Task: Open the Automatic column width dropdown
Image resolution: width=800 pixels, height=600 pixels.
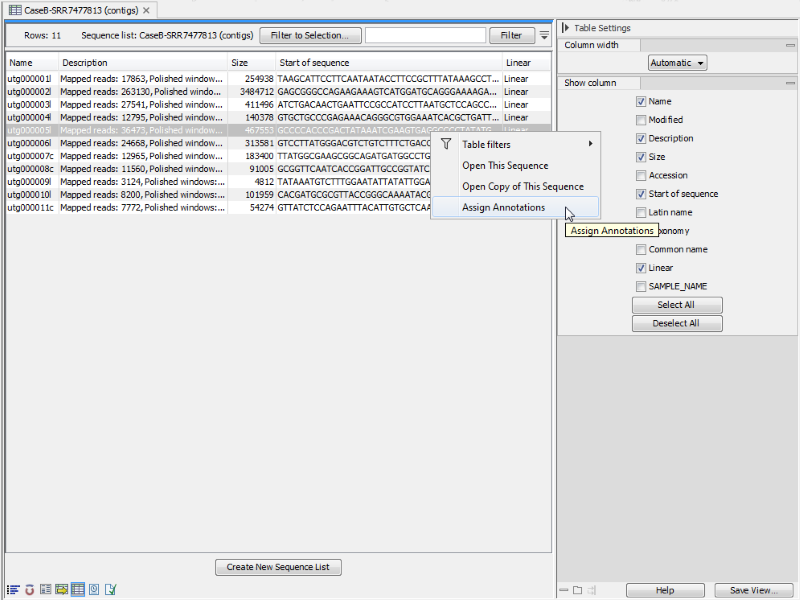Action: coord(677,62)
